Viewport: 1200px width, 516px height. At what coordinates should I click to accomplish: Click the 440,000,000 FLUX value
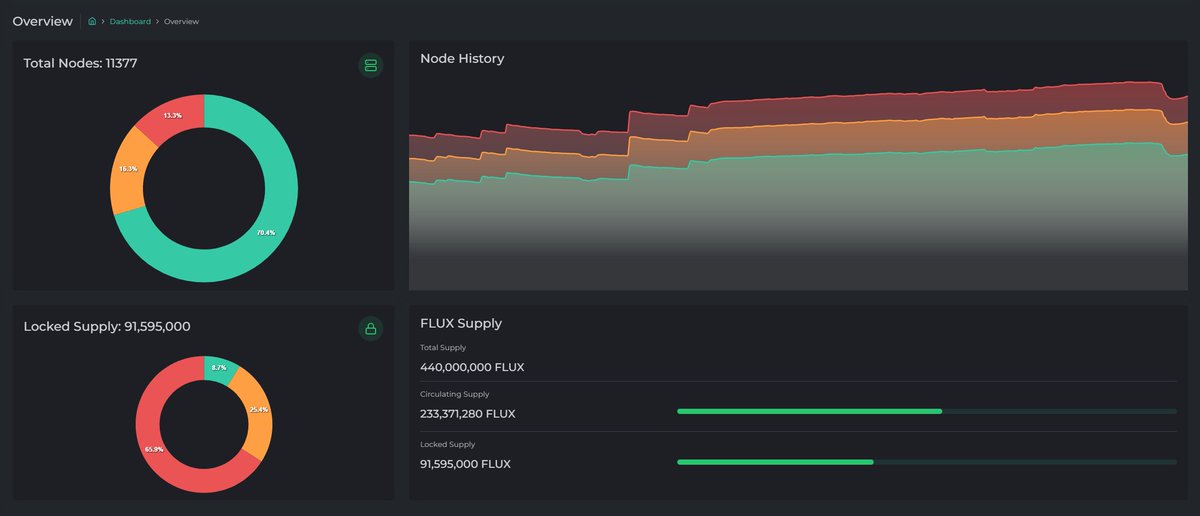coord(472,367)
